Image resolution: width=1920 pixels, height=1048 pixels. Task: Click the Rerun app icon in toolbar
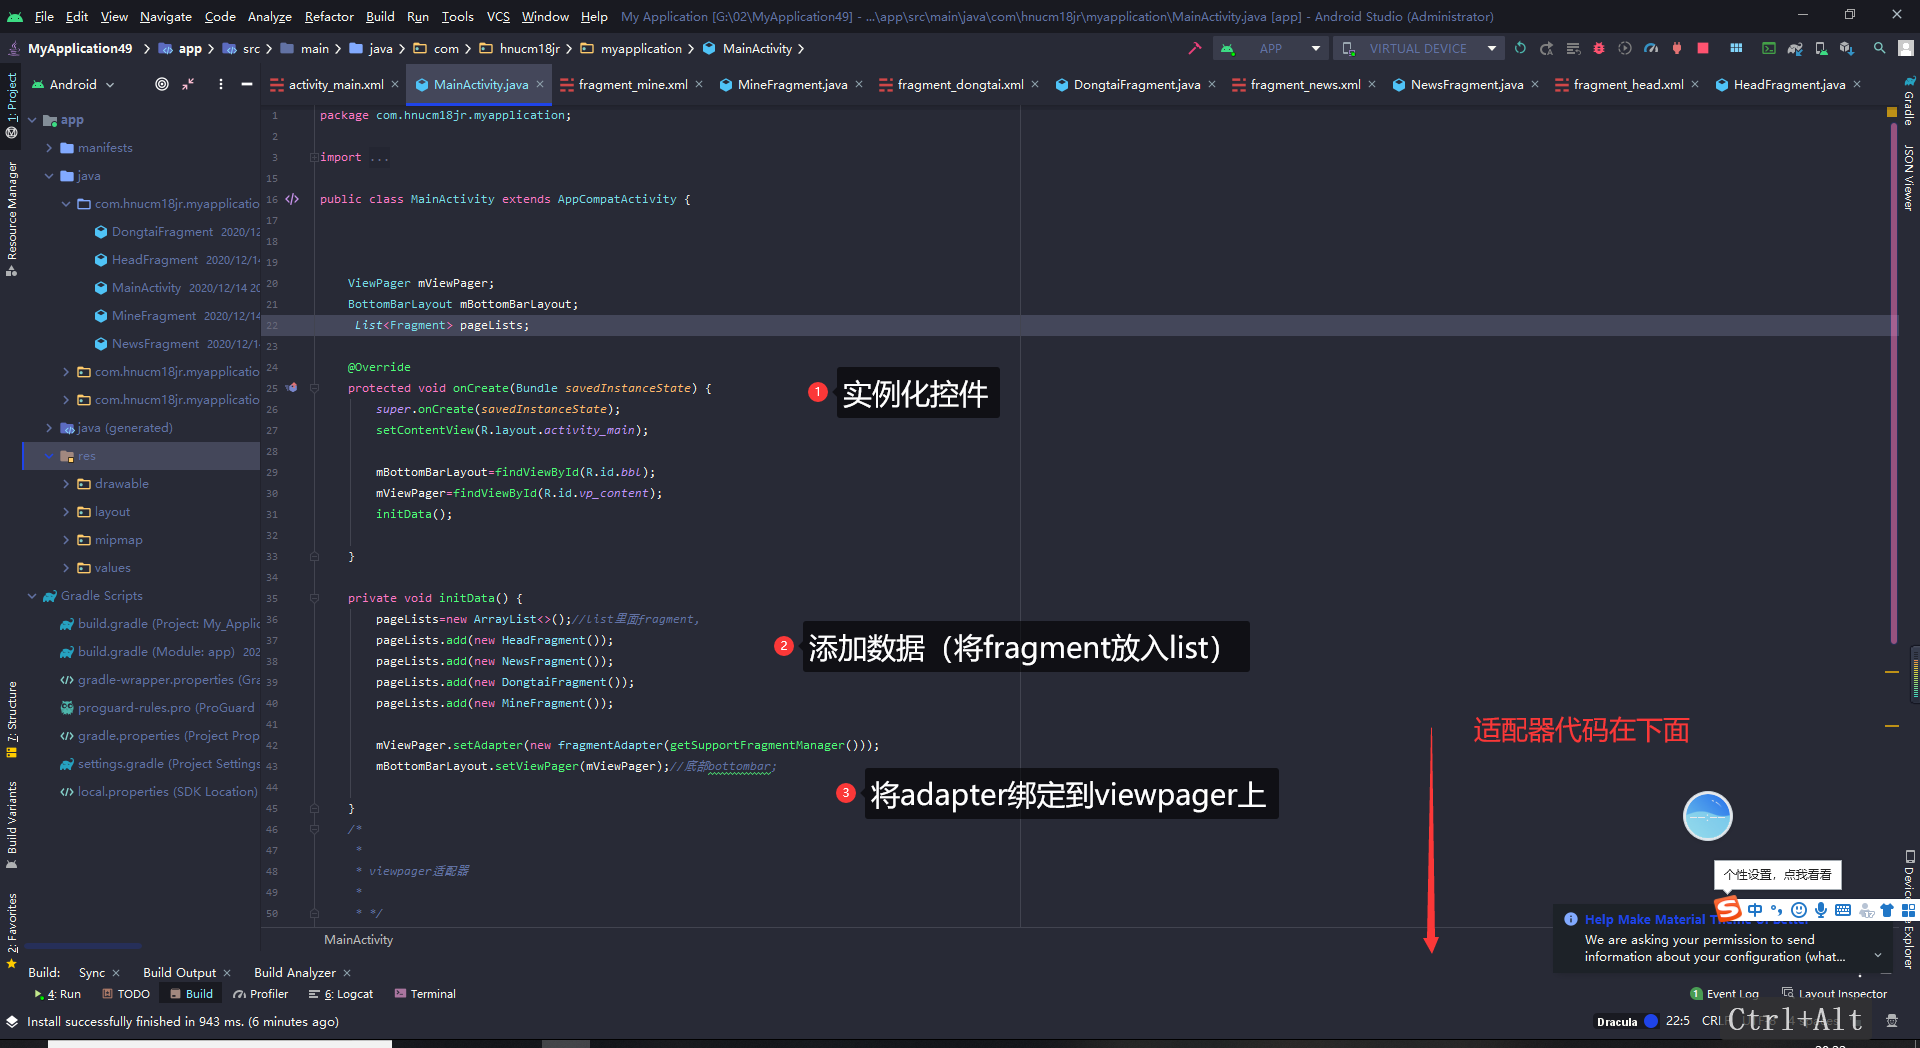coord(1520,48)
